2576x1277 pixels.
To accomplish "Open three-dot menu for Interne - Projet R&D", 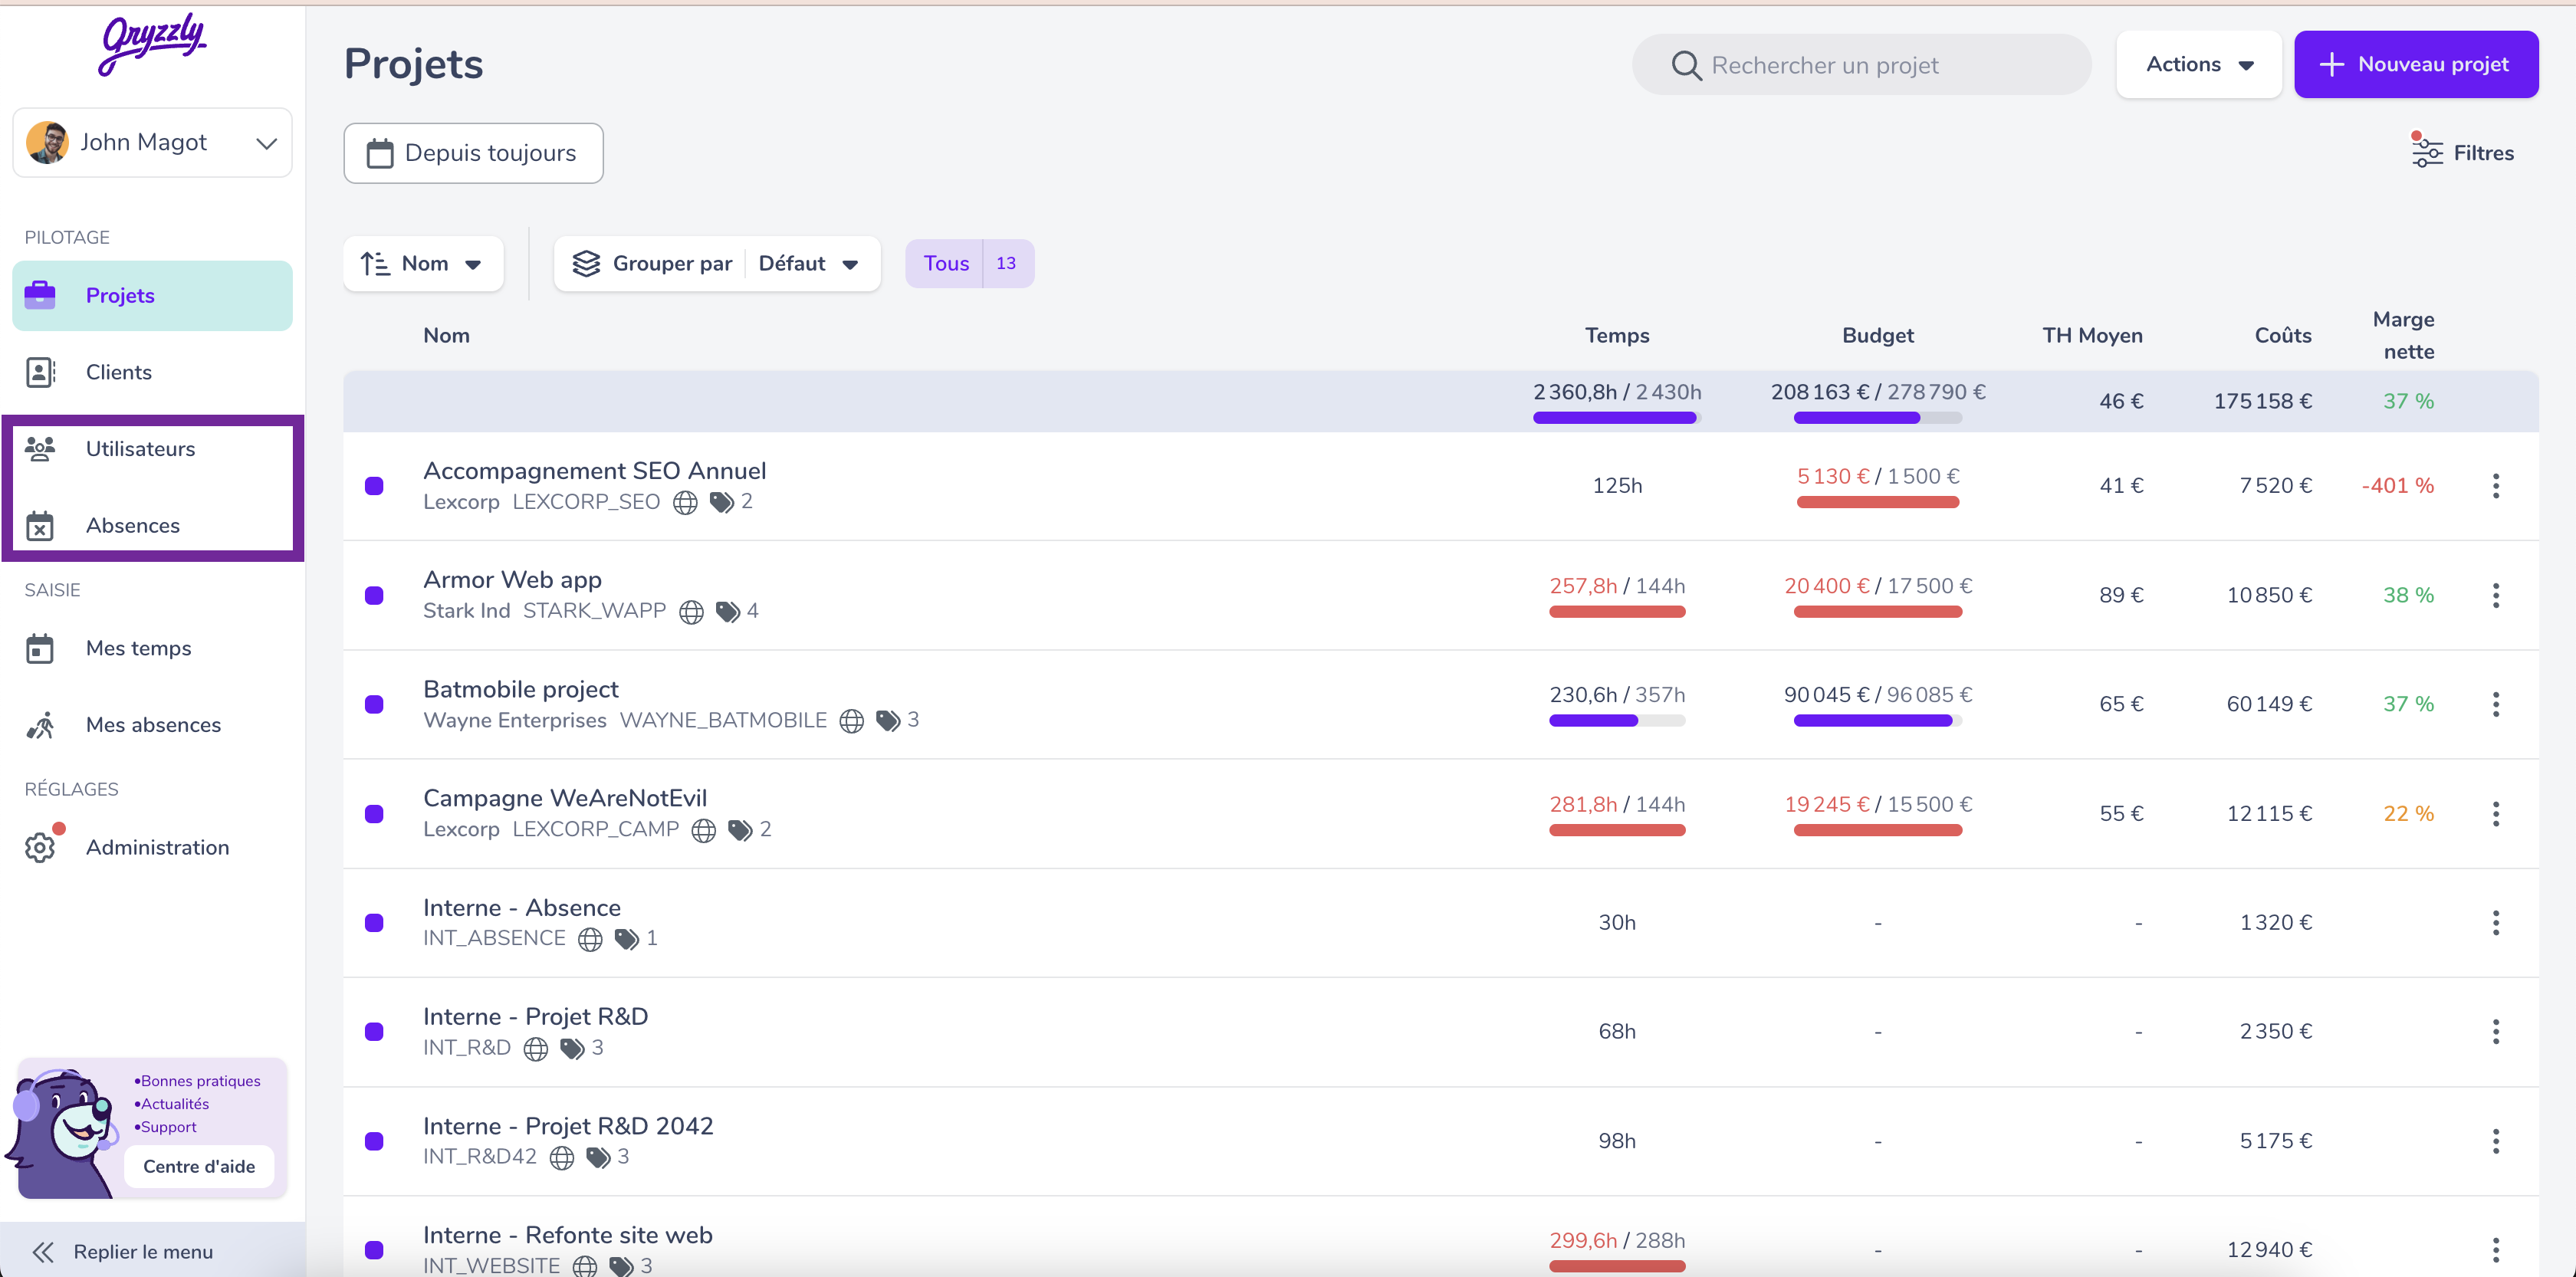I will pyautogui.click(x=2496, y=1032).
